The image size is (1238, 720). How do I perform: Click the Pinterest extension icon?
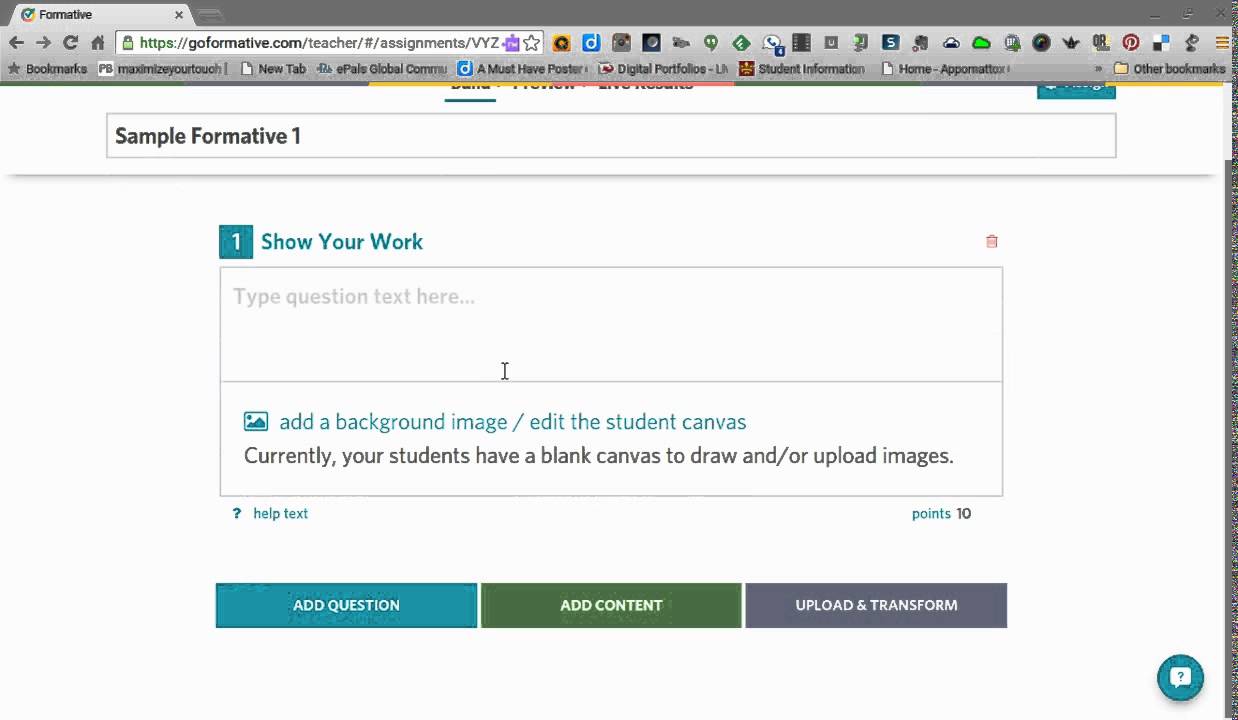tap(1131, 43)
